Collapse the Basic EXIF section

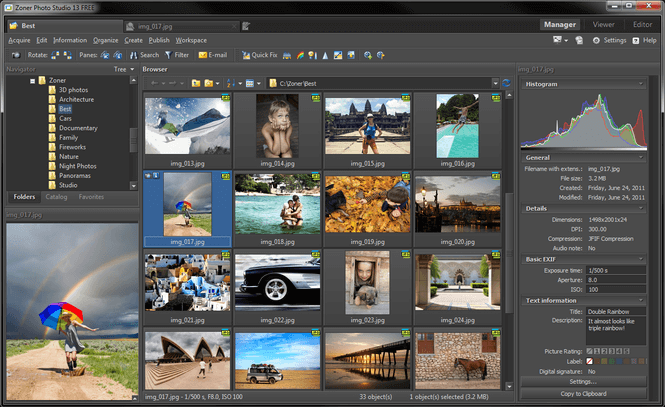coord(639,259)
